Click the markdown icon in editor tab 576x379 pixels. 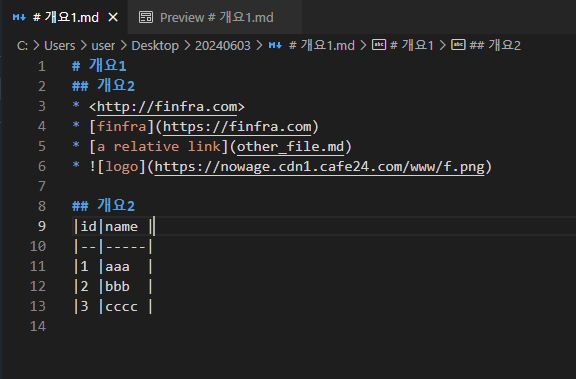[19, 17]
